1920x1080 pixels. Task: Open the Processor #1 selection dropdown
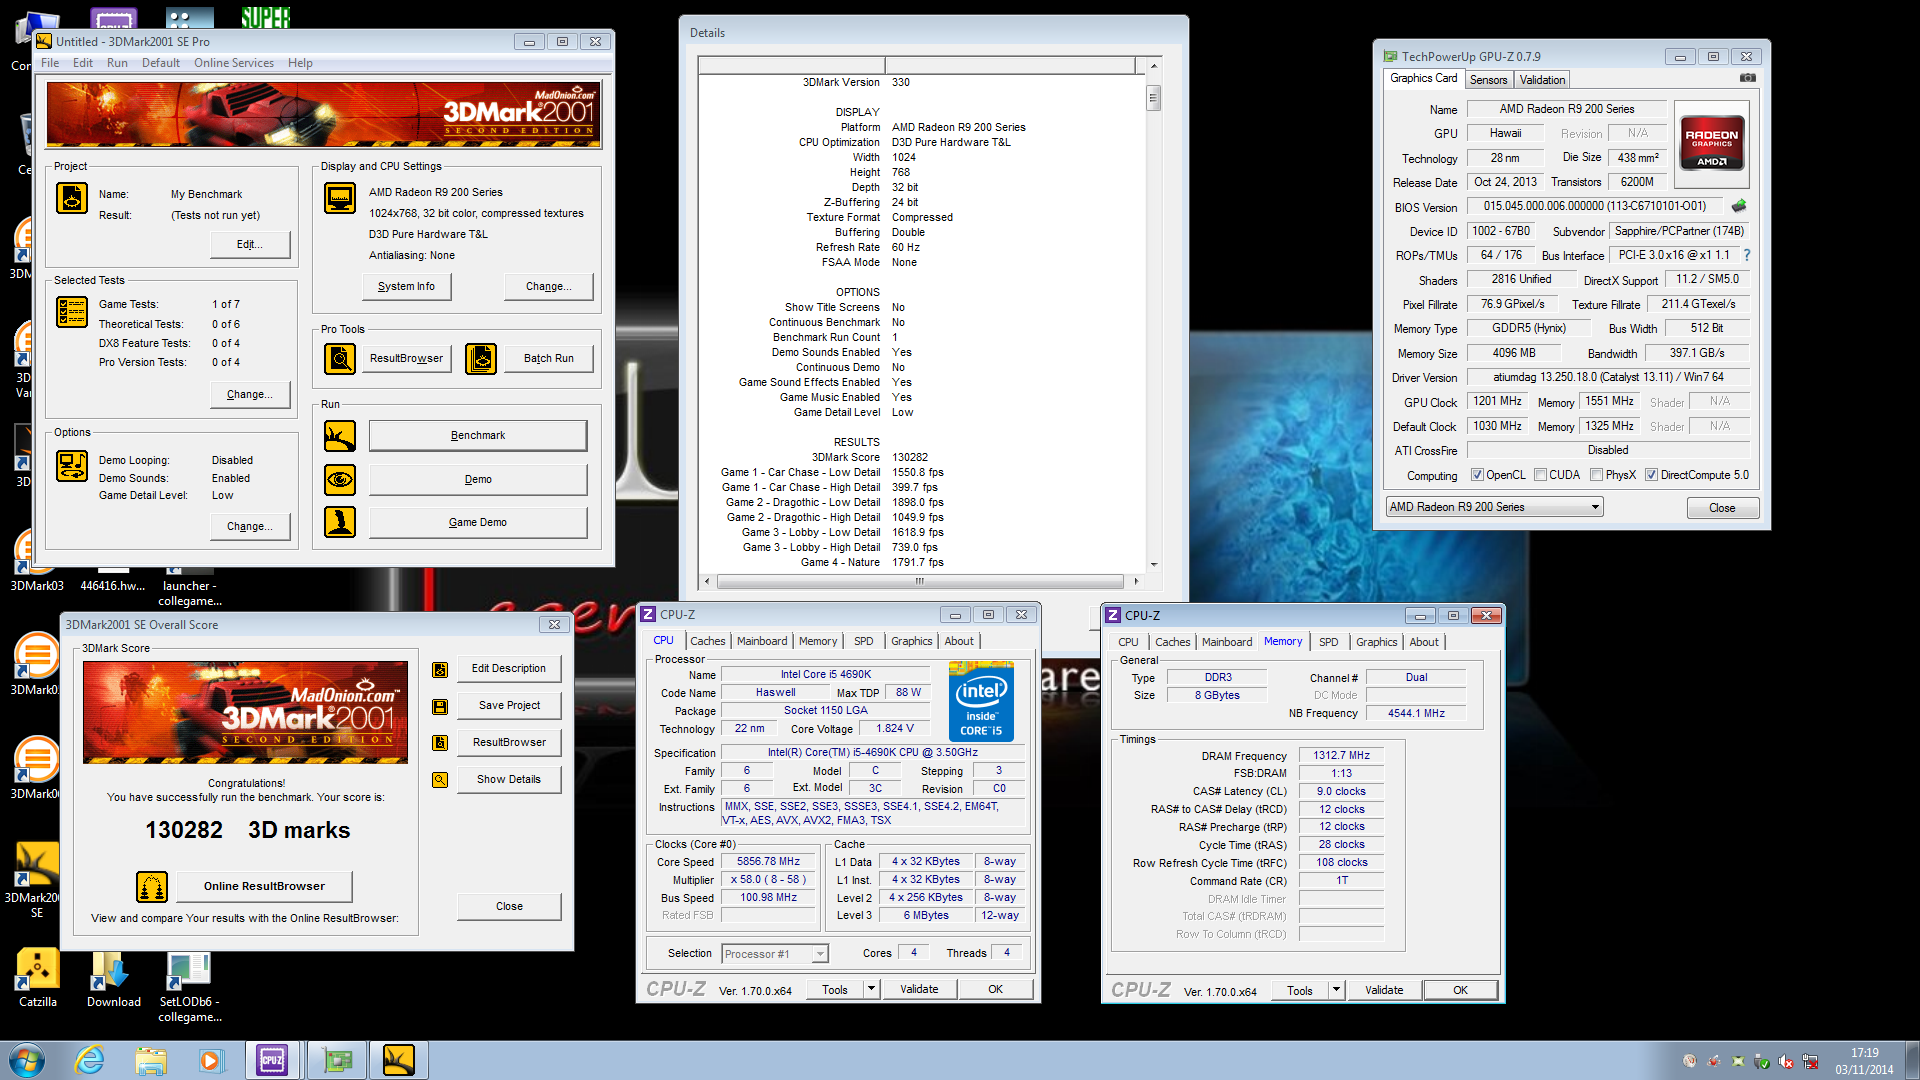tap(775, 954)
